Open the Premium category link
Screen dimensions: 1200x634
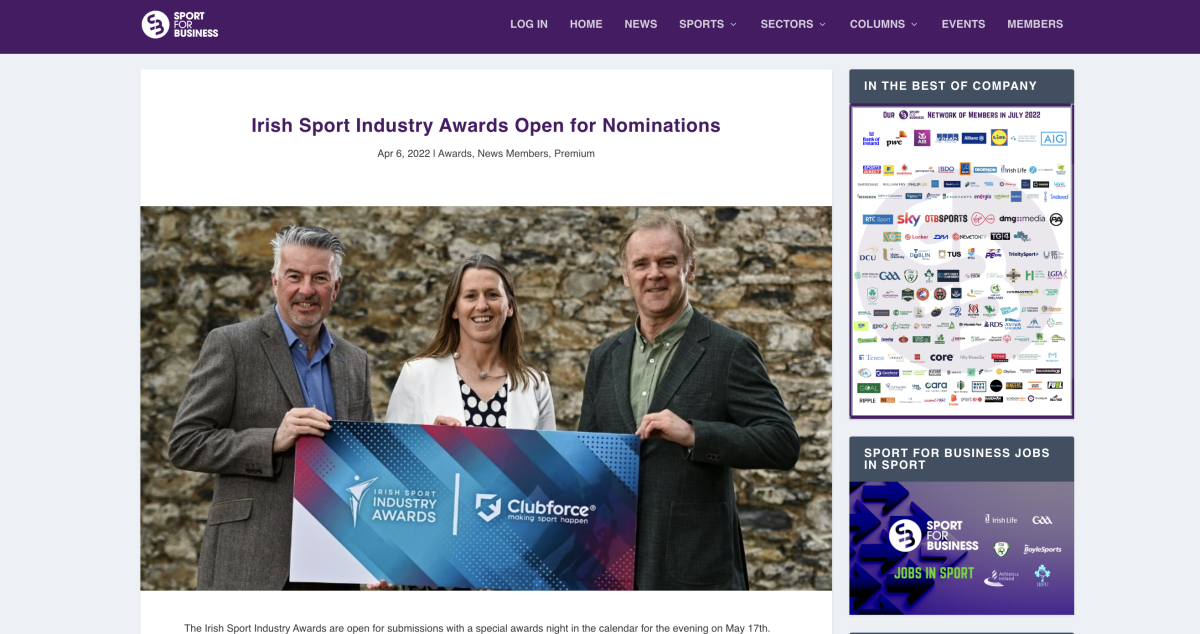point(575,154)
